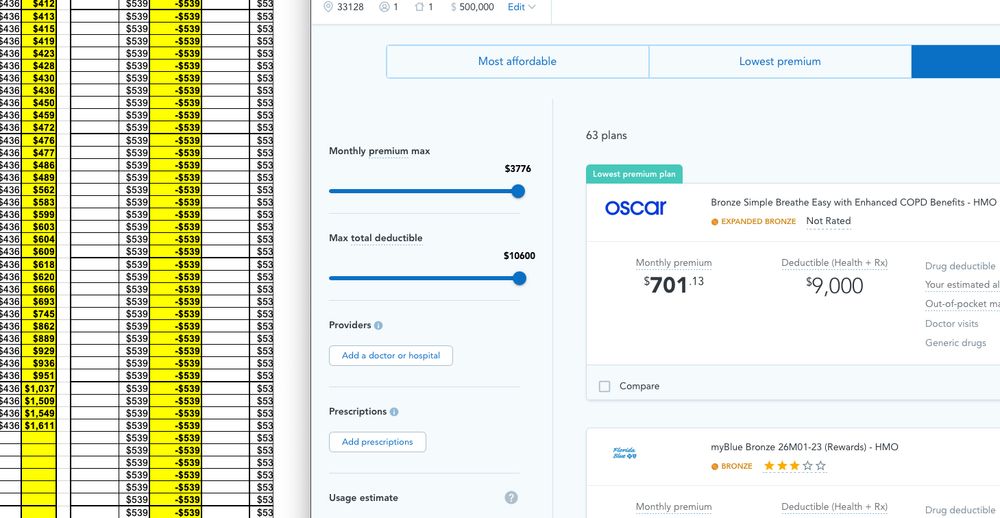The image size is (1000, 518).
Task: Tick the Compare checkbox on the Oscar plan
Action: click(x=605, y=386)
